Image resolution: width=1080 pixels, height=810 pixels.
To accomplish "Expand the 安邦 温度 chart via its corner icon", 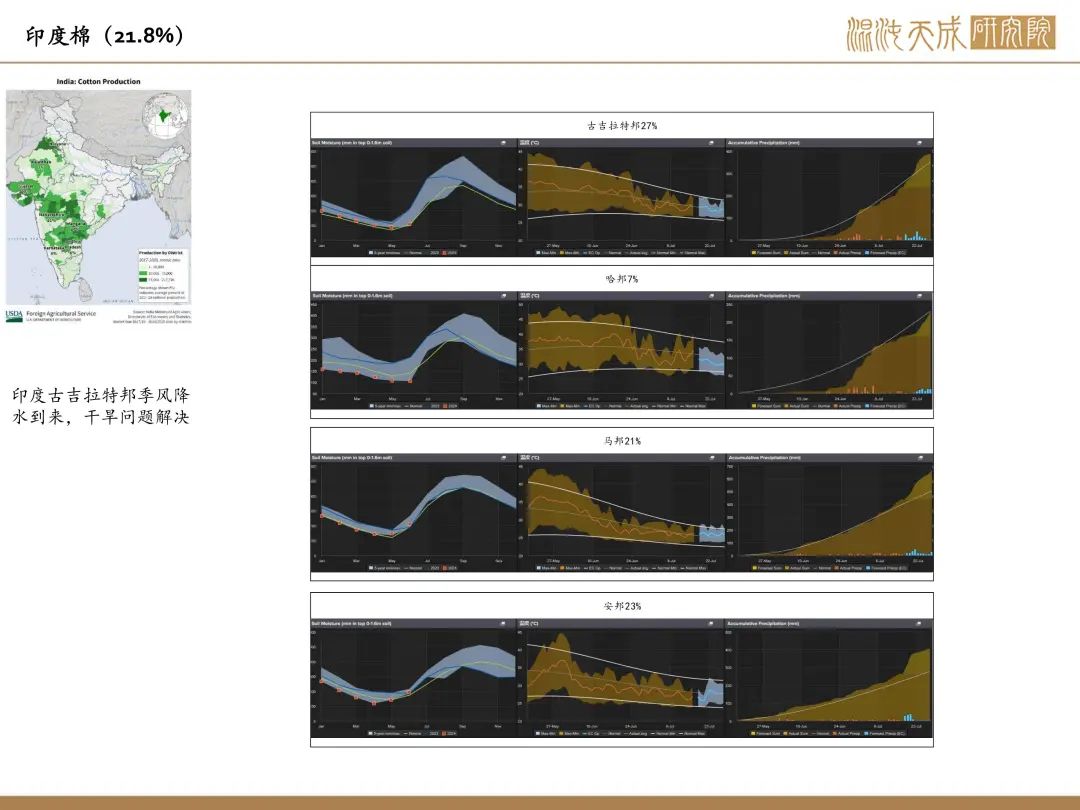I will 712,623.
